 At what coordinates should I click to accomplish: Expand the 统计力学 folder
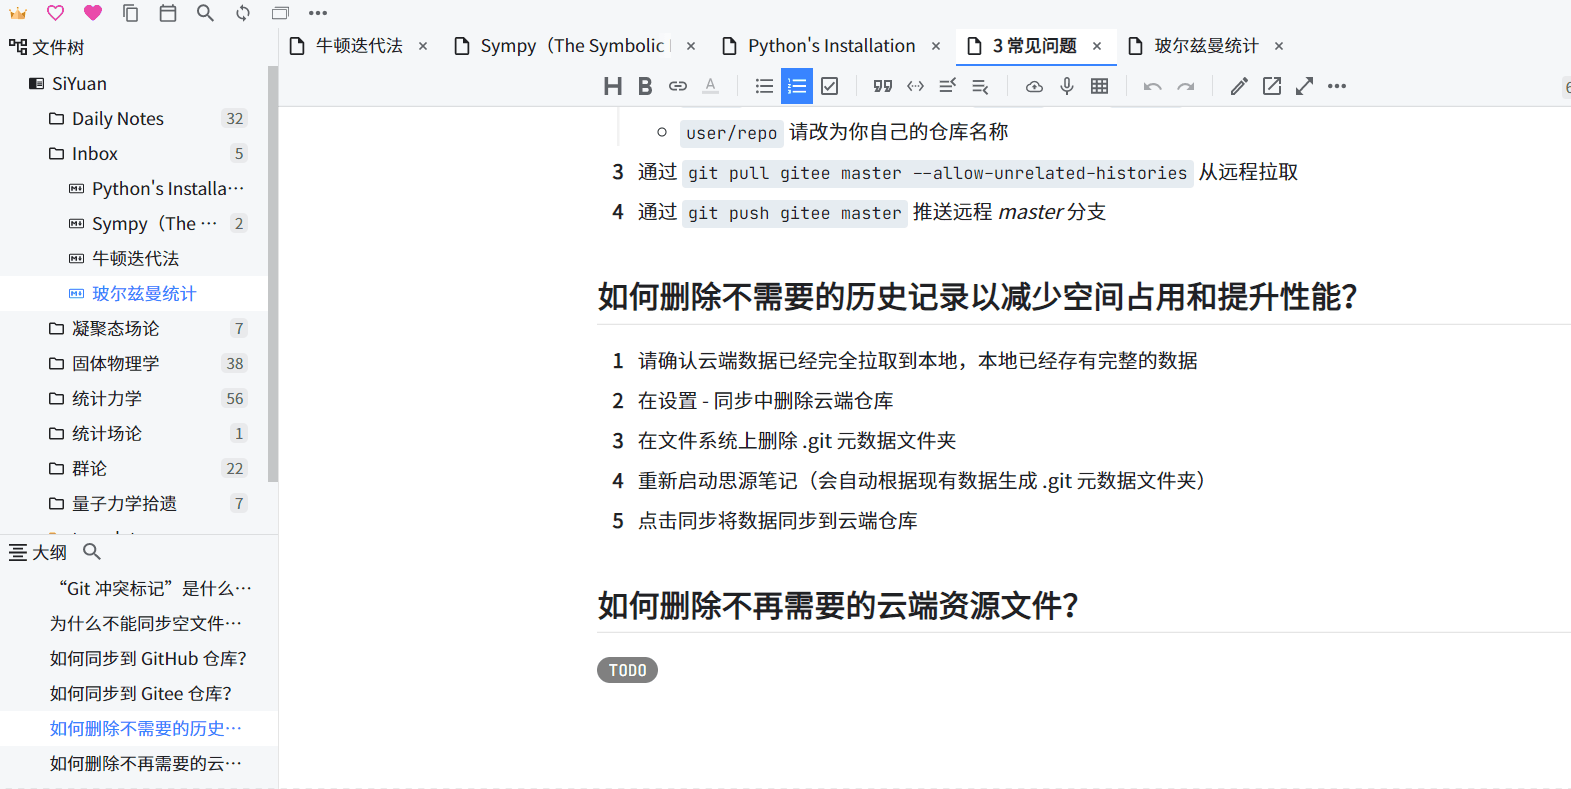coord(57,399)
